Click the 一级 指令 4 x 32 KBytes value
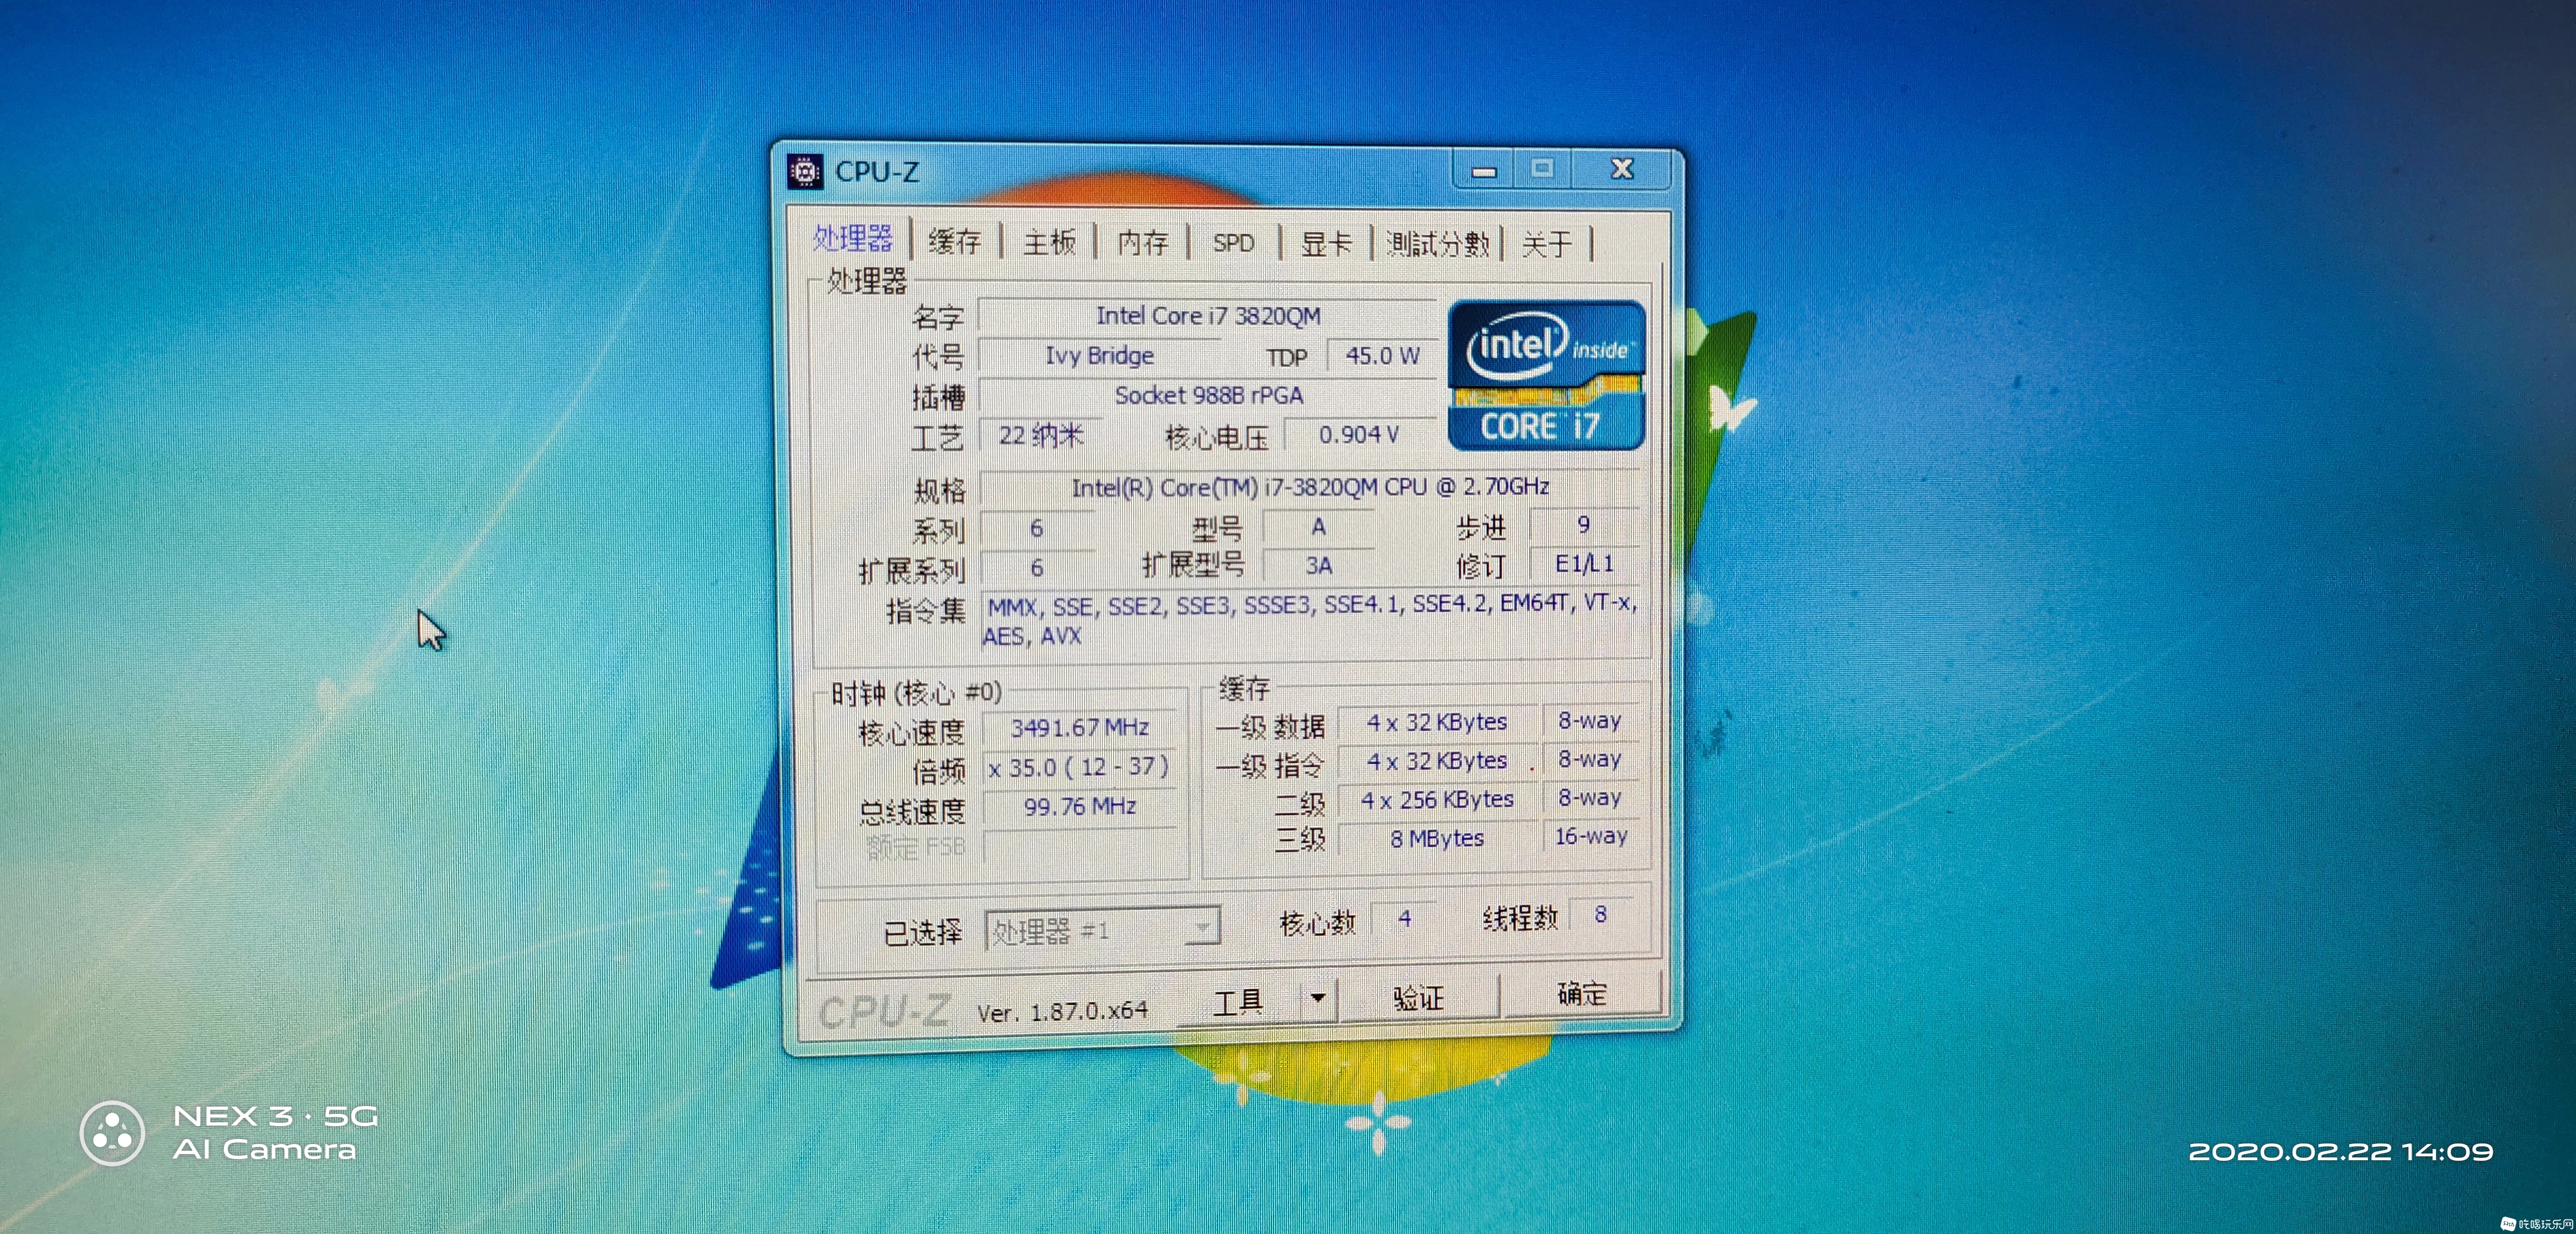Screen dimensions: 2576x1234 (x=1437, y=761)
